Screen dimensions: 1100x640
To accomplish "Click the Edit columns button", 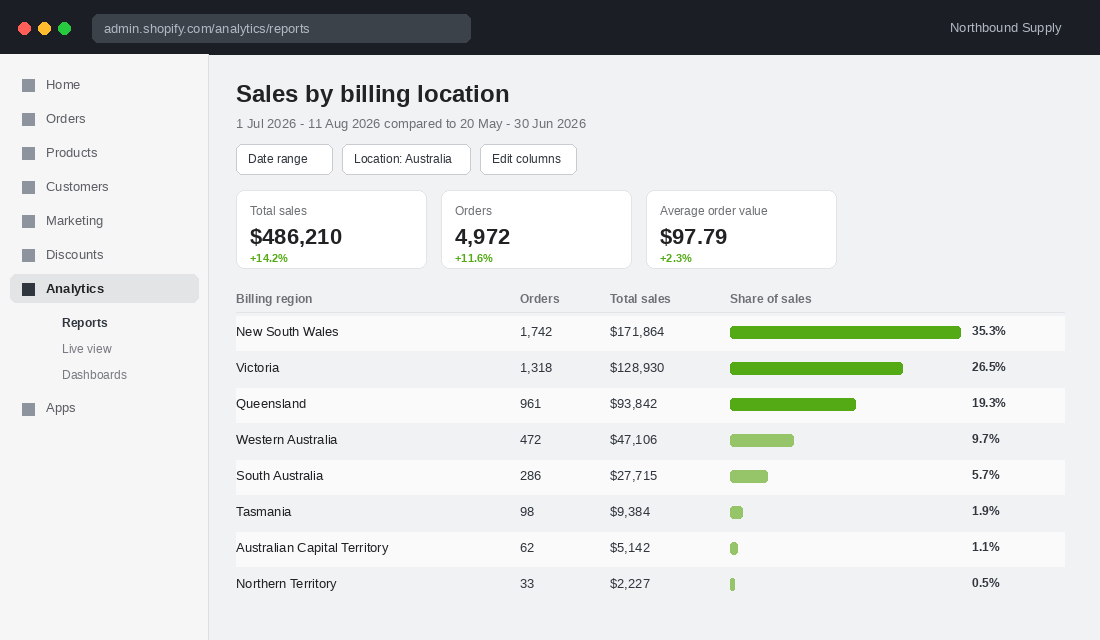I will [x=528, y=159].
